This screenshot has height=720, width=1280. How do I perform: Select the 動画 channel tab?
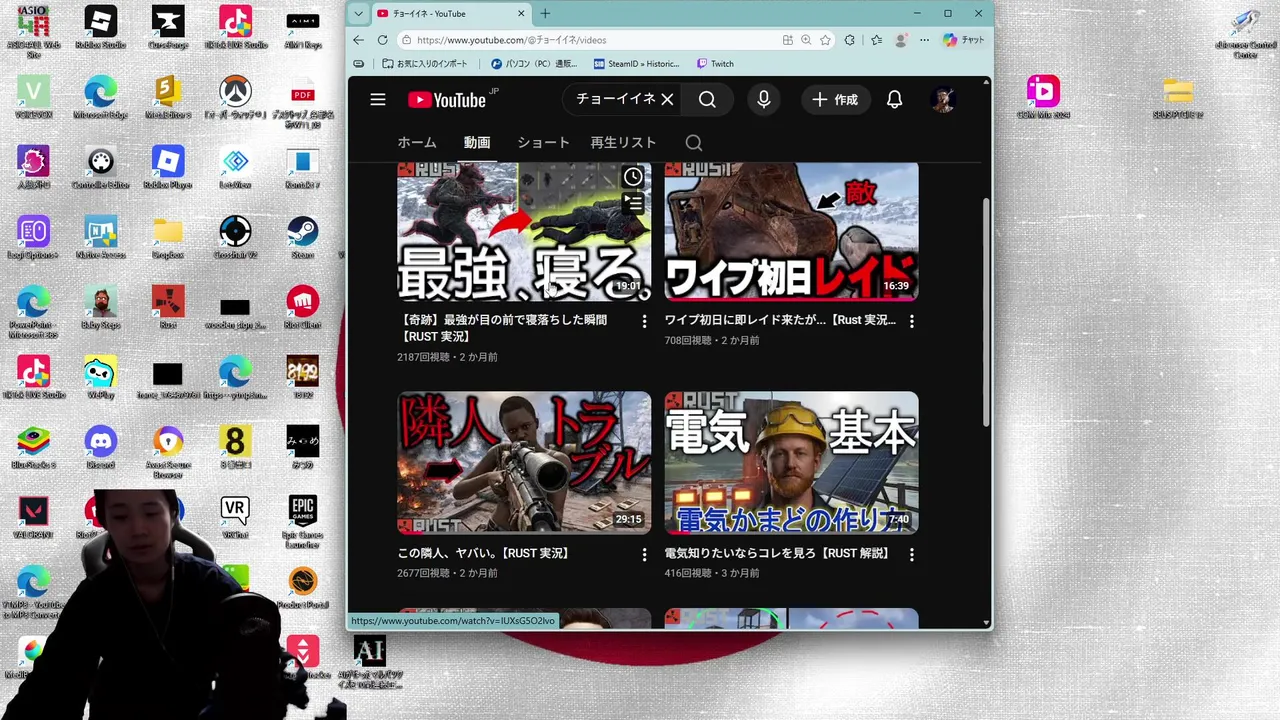[477, 143]
